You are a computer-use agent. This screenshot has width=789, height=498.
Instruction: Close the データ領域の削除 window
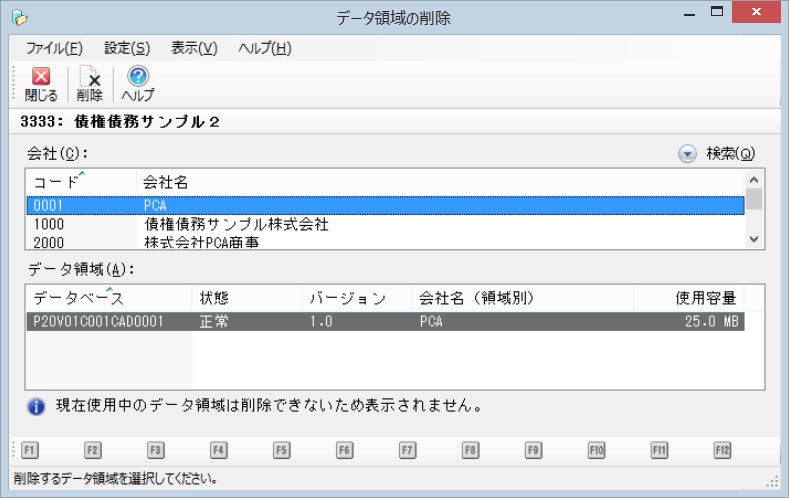coord(756,12)
